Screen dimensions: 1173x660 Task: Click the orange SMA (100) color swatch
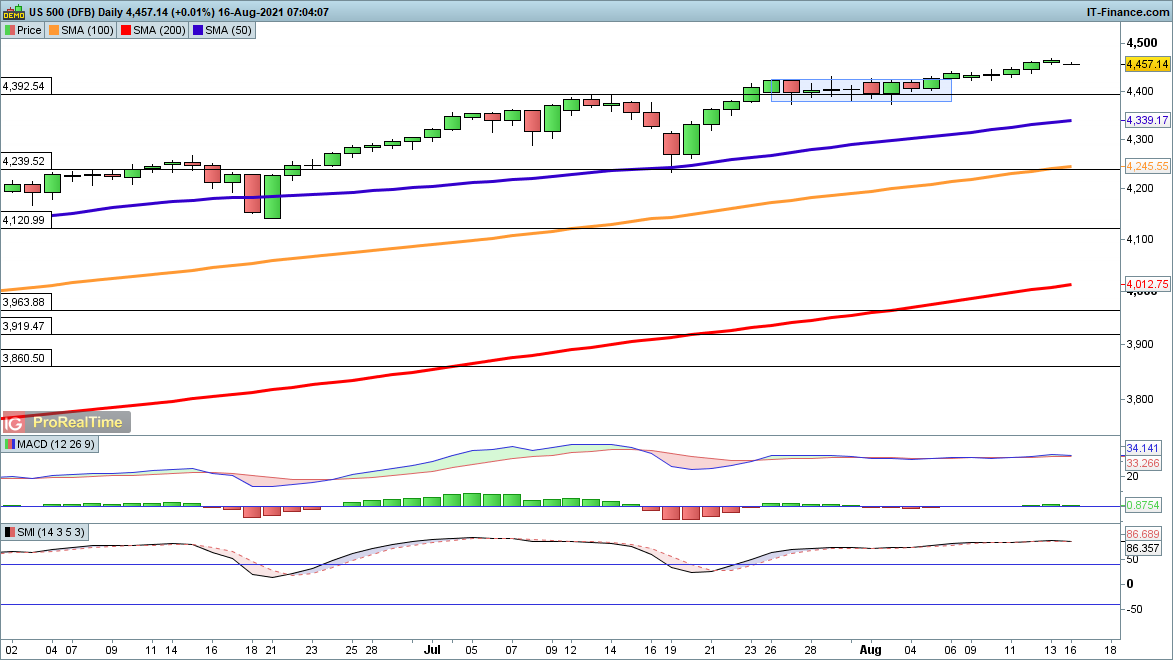(x=55, y=31)
